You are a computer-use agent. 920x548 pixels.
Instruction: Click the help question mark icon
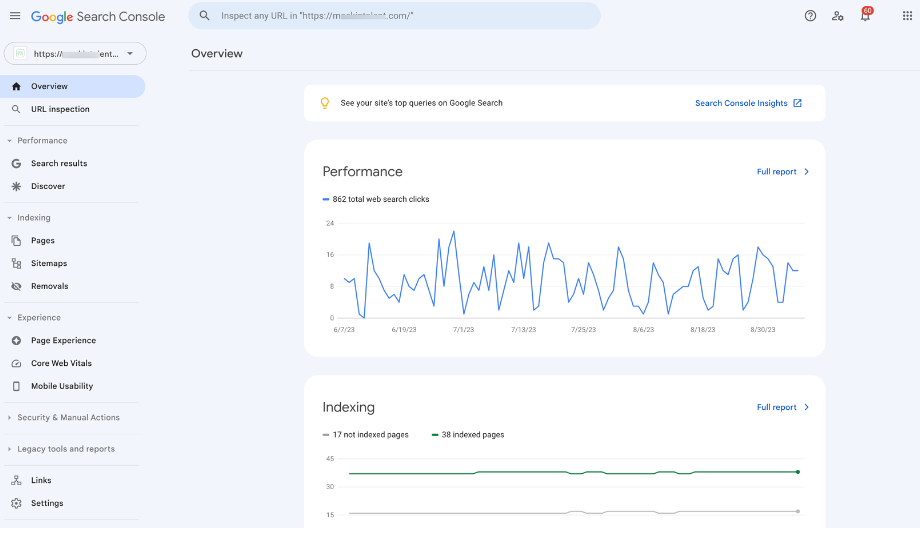pos(810,16)
